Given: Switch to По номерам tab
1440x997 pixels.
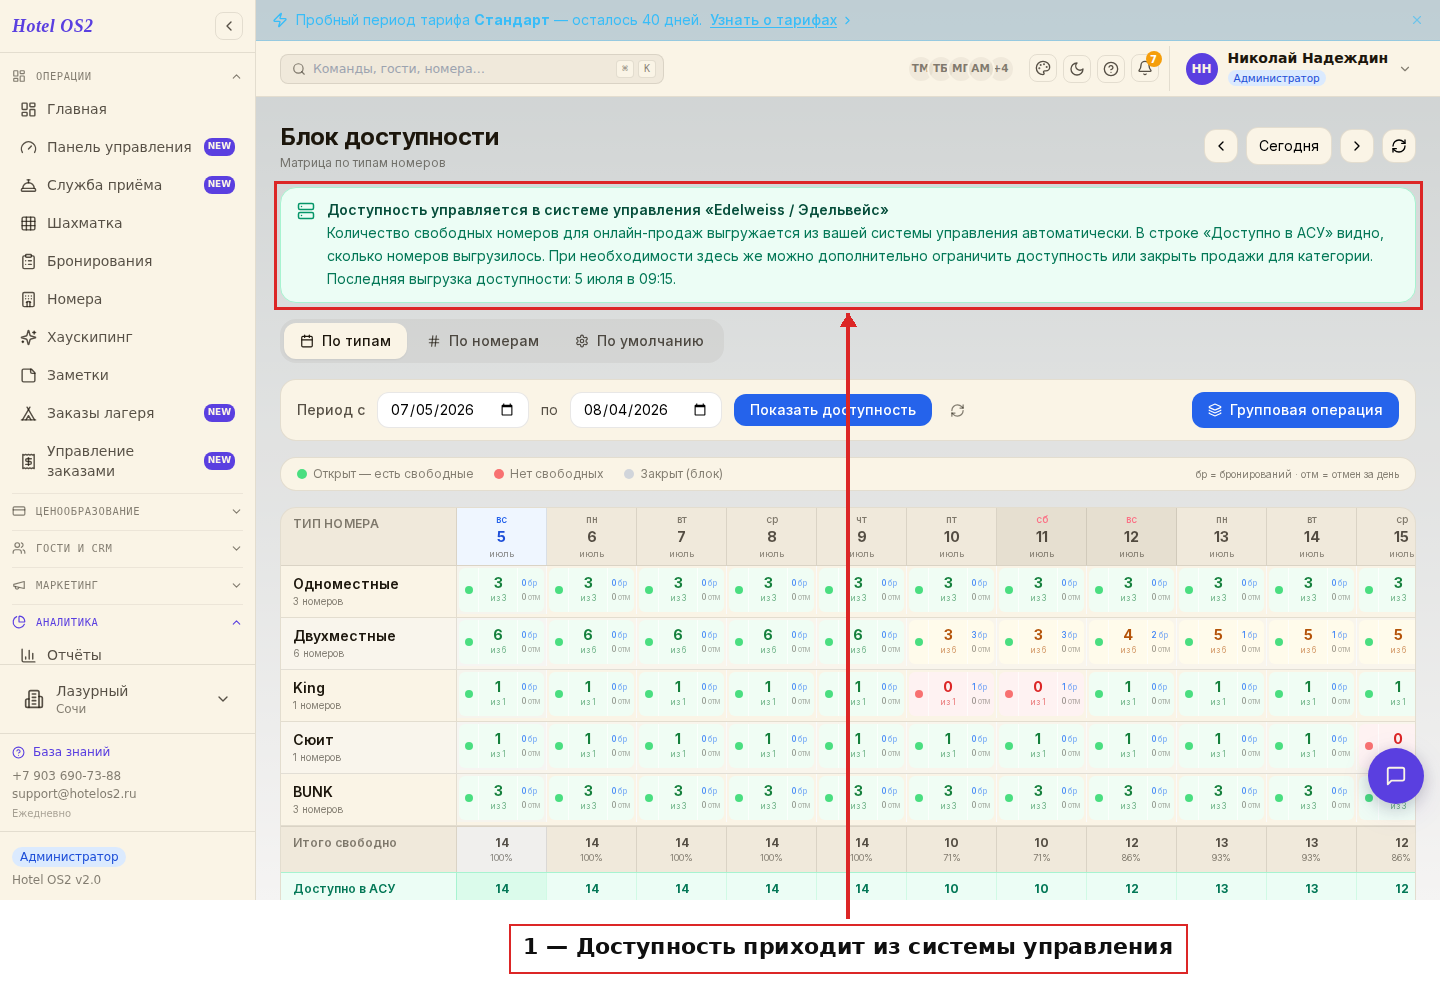Looking at the screenshot, I should click(484, 341).
